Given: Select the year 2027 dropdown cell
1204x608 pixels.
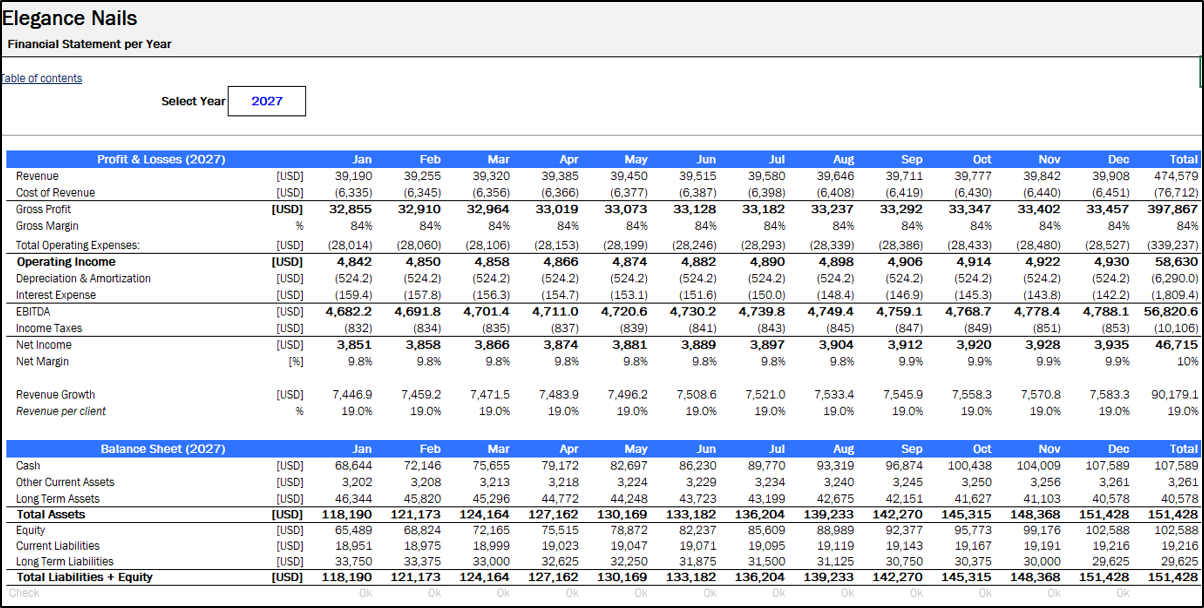Looking at the screenshot, I should click(x=267, y=101).
